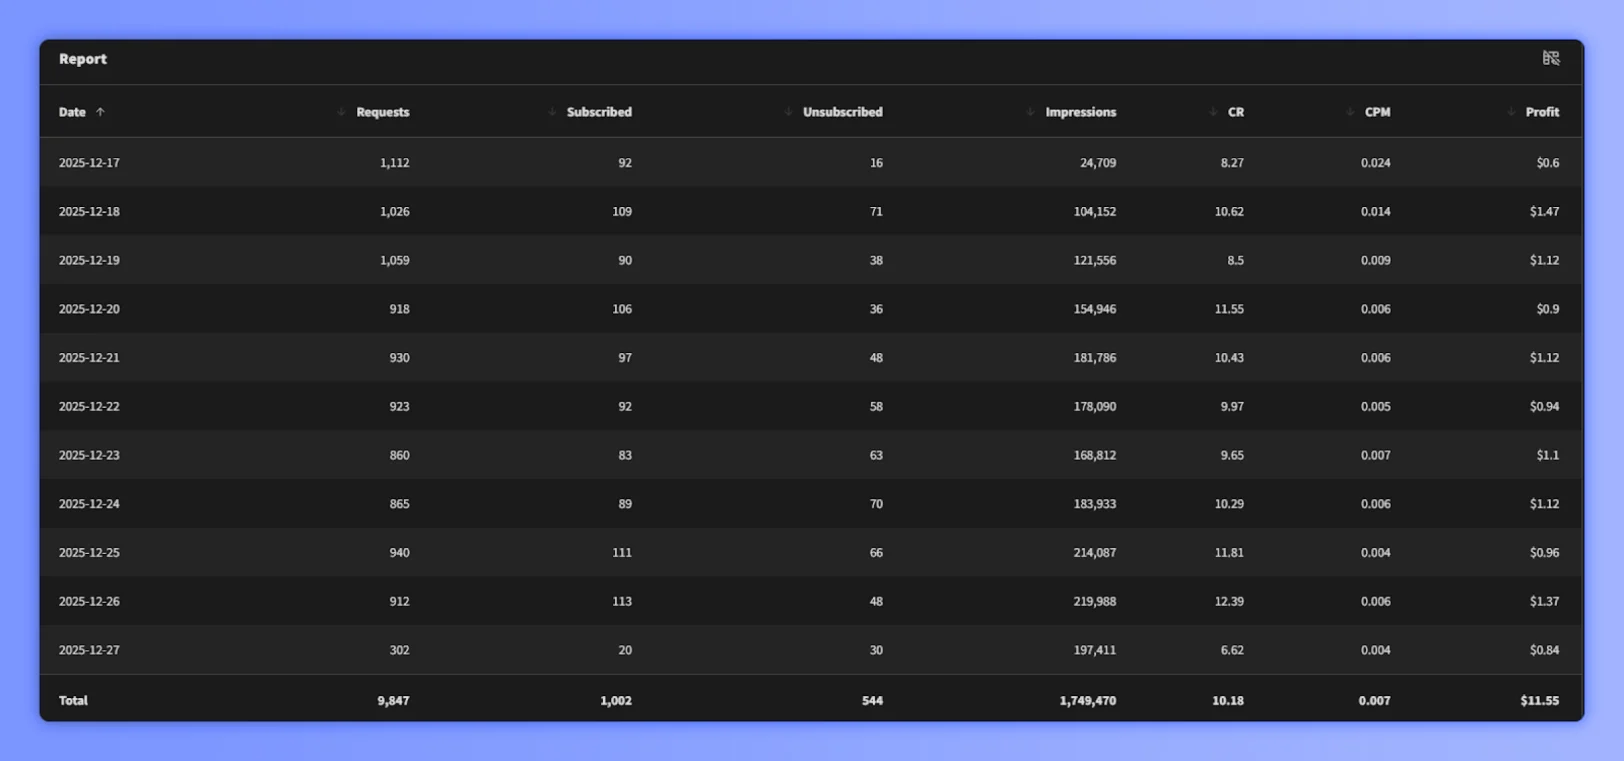Screen dimensions: 1624x761
Task: Click the sort arrow beside CPM
Action: pyautogui.click(x=1350, y=112)
